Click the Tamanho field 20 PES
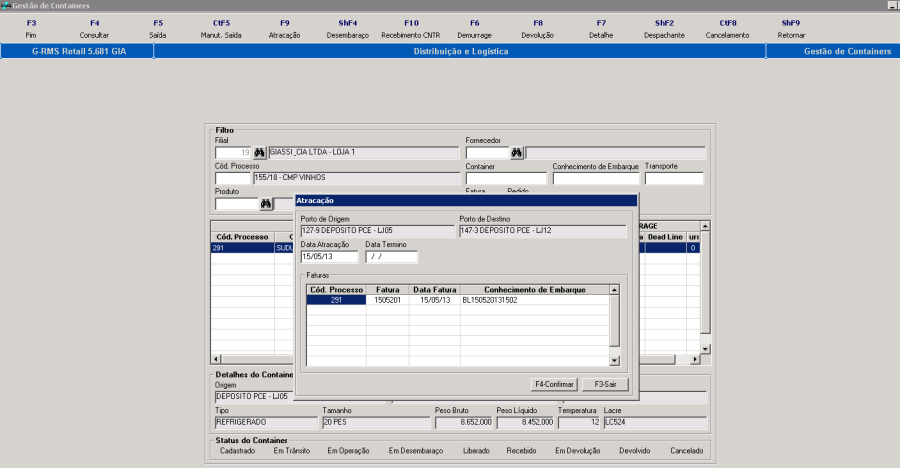Viewport: 900px width, 468px height. click(x=376, y=423)
